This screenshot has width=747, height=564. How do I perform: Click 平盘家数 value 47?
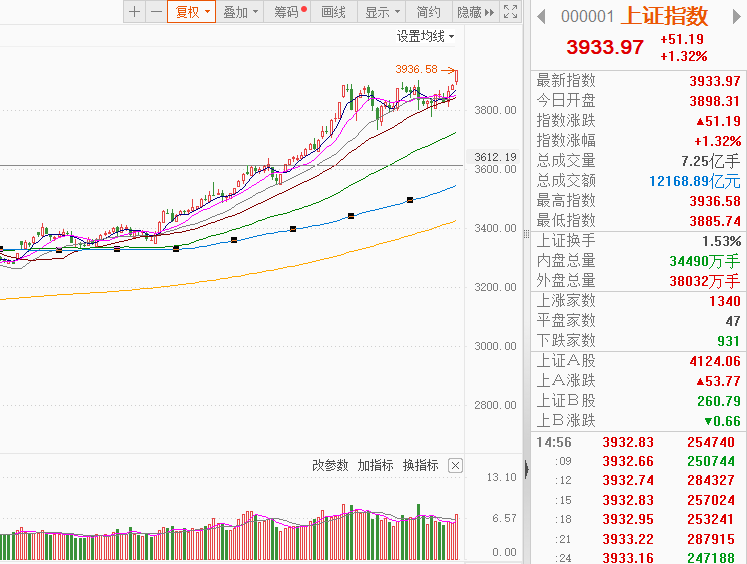coord(733,321)
